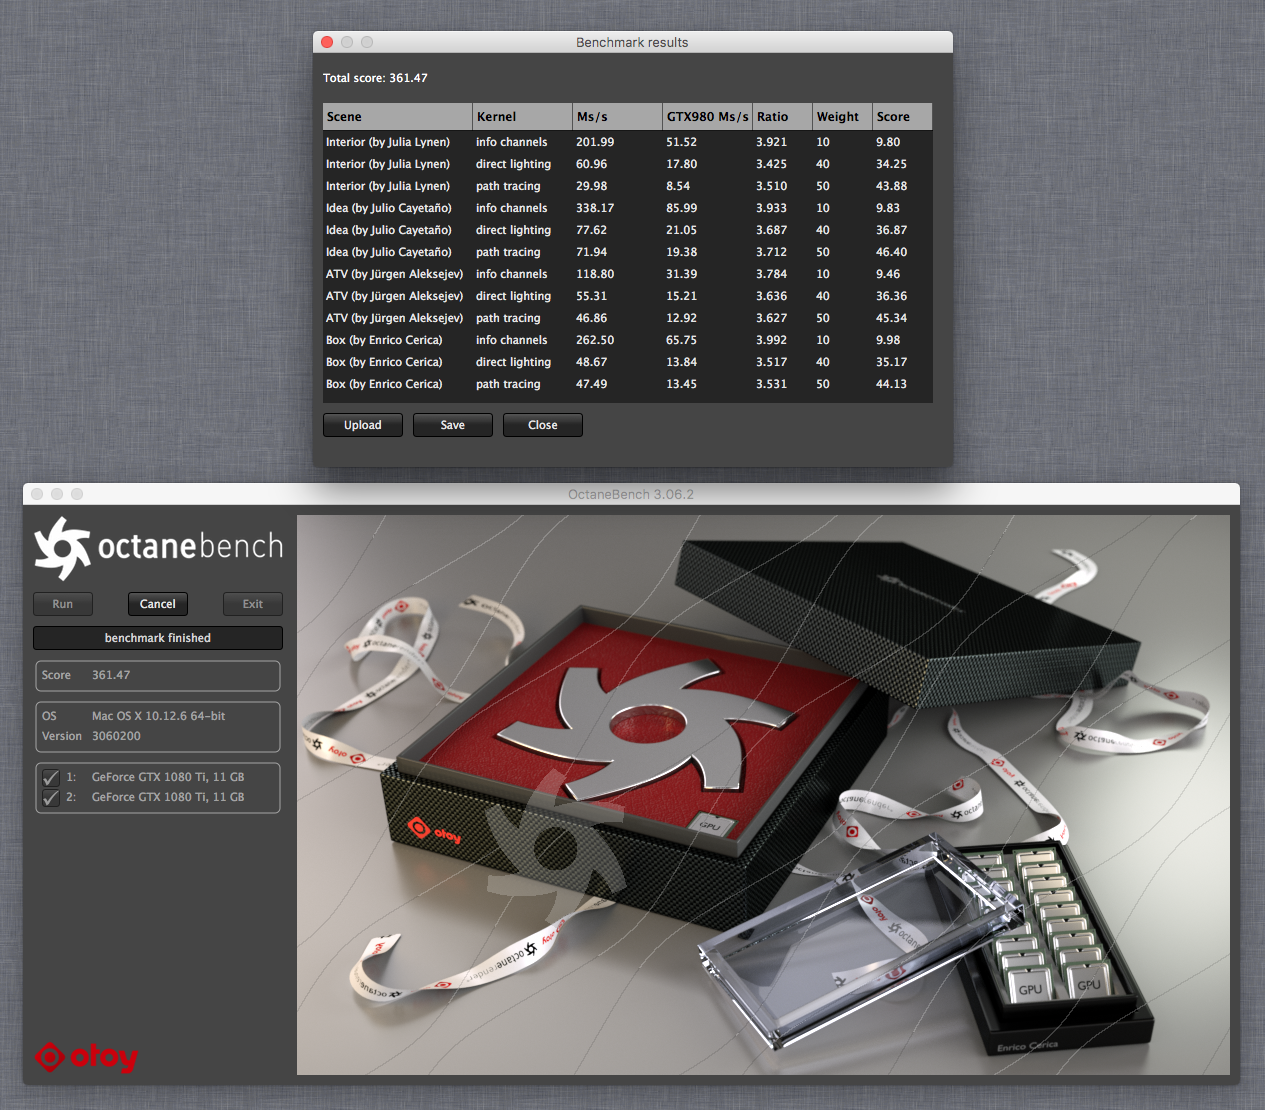Click the octanebench swirl logo icon
Screen dimensions: 1265x1110
click(x=62, y=547)
